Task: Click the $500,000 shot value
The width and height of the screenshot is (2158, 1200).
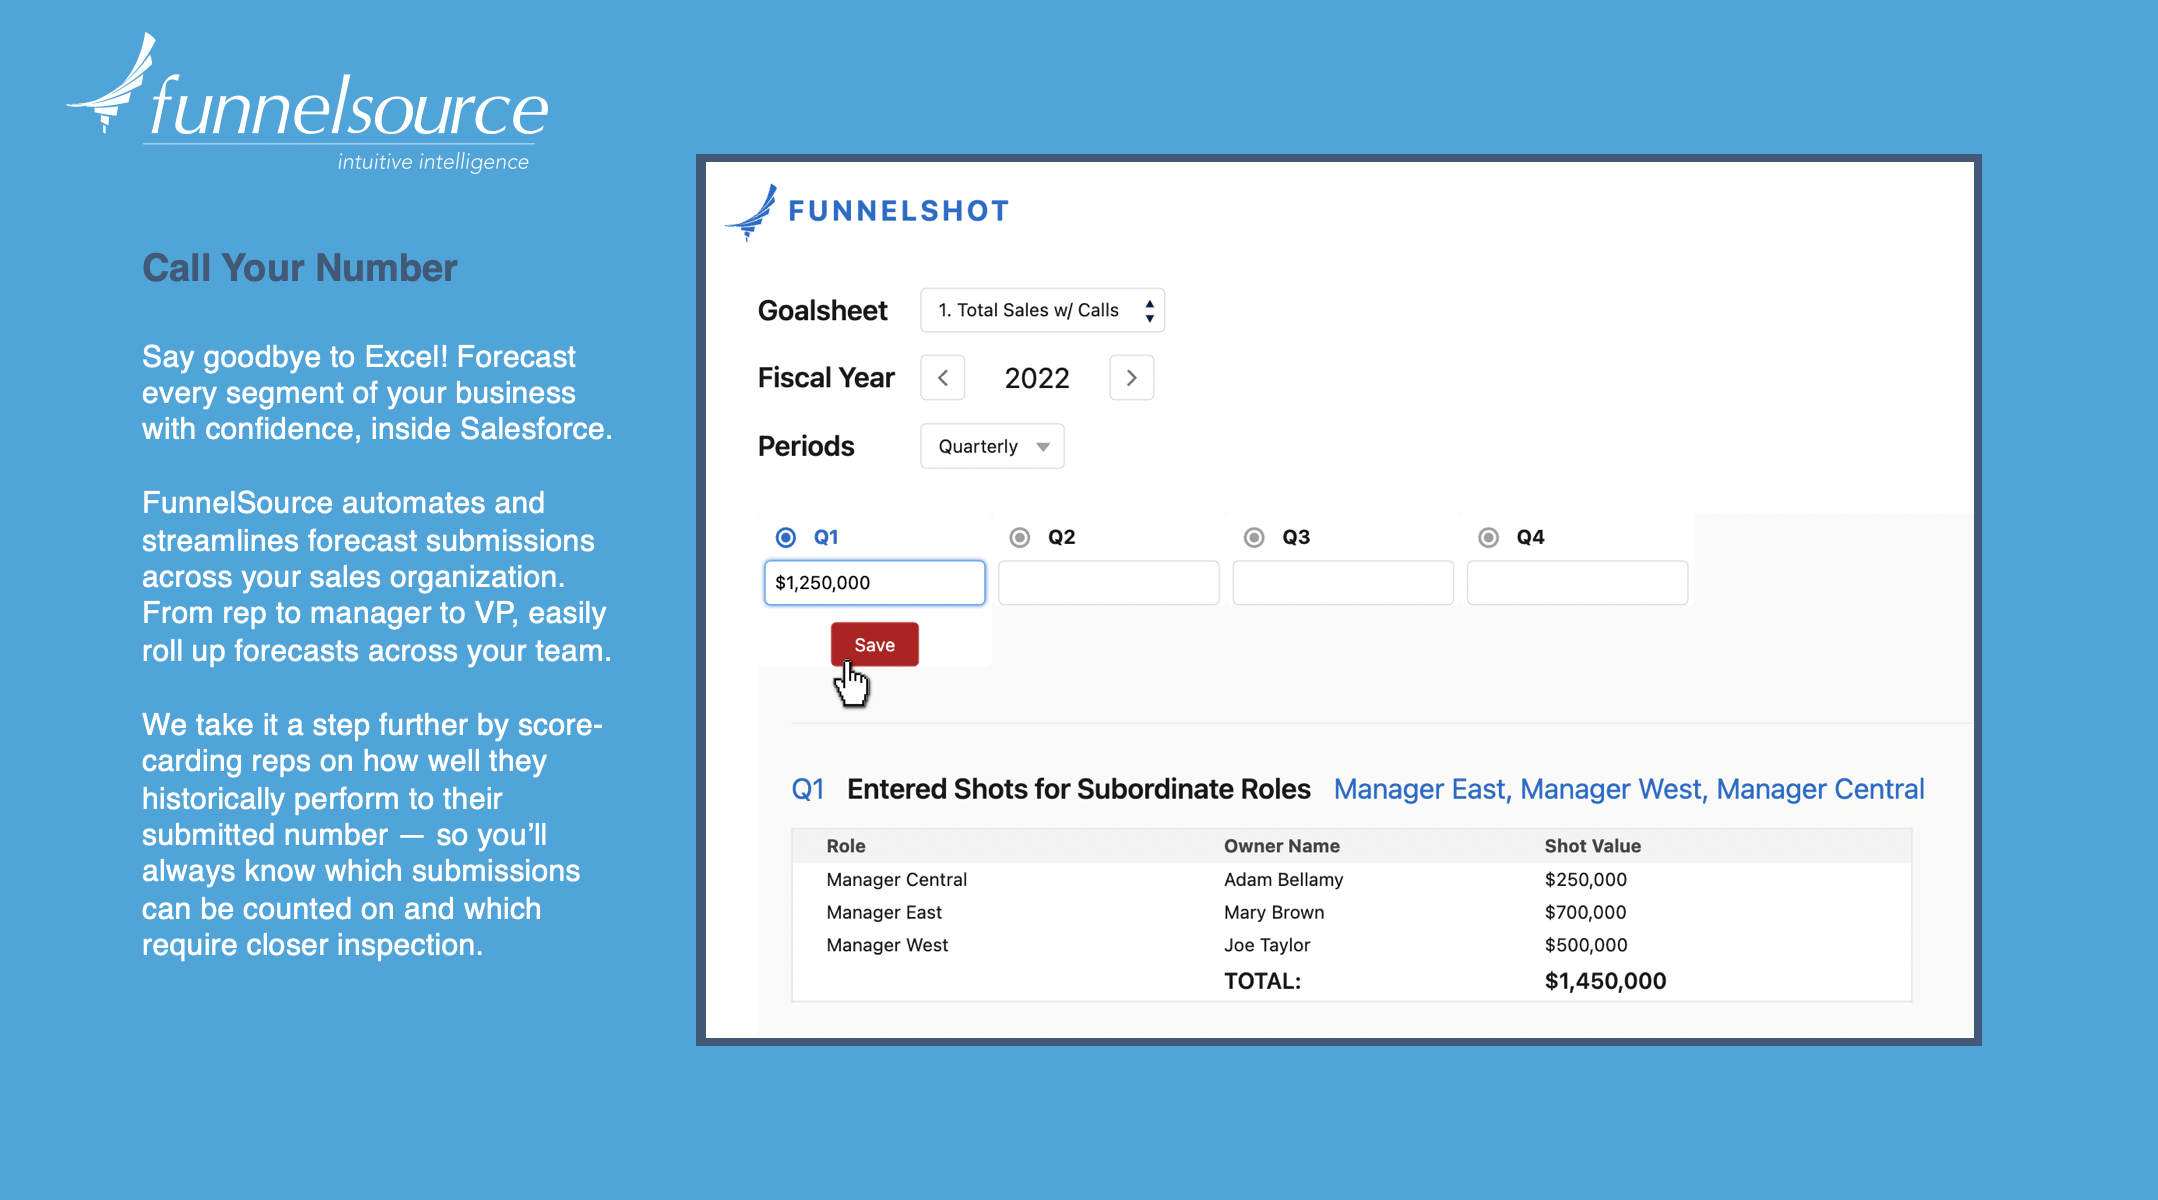Action: [x=1586, y=946]
